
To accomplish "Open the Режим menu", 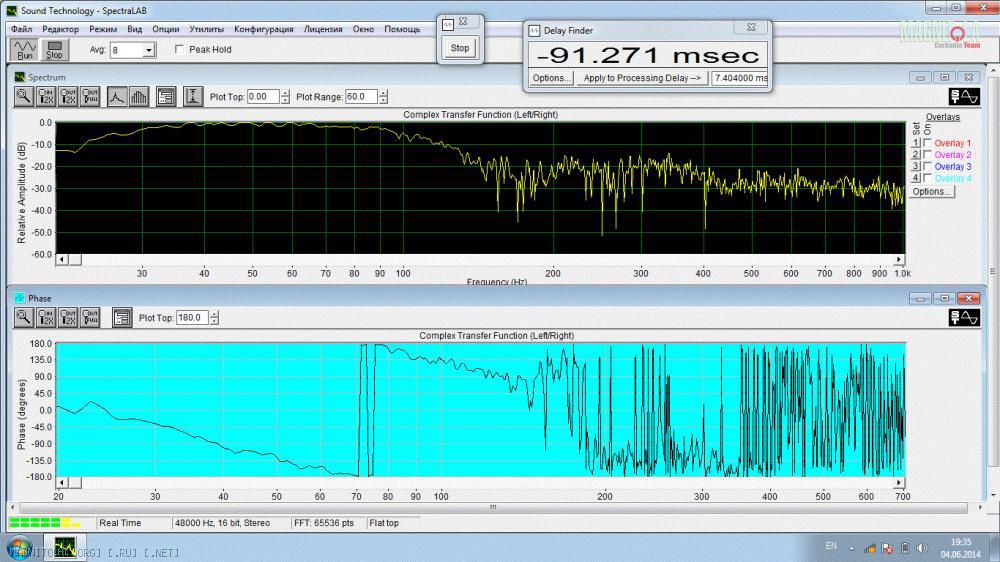I will pyautogui.click(x=103, y=29).
